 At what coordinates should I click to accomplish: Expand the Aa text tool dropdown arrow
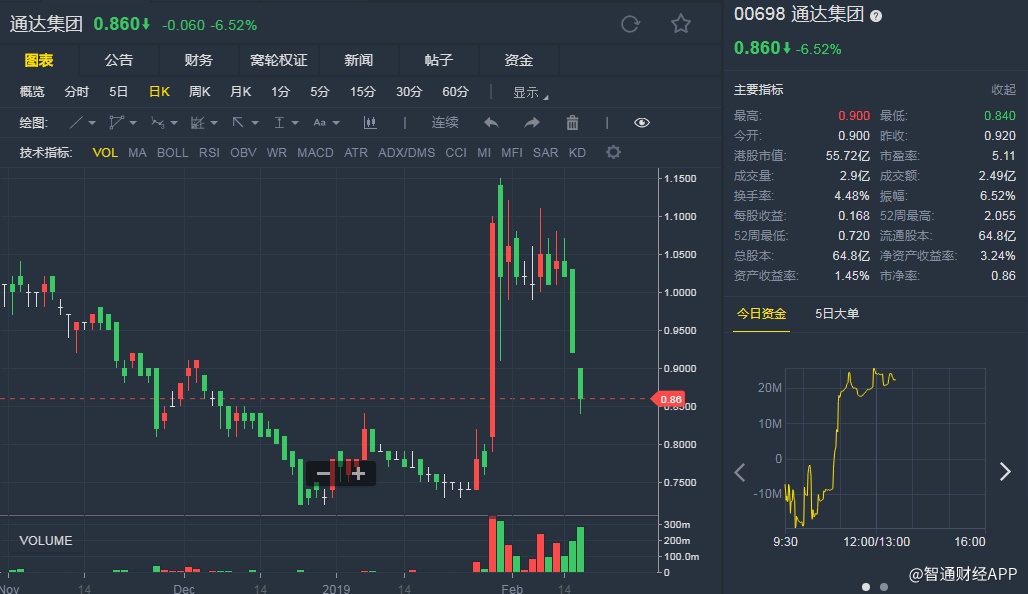point(336,123)
